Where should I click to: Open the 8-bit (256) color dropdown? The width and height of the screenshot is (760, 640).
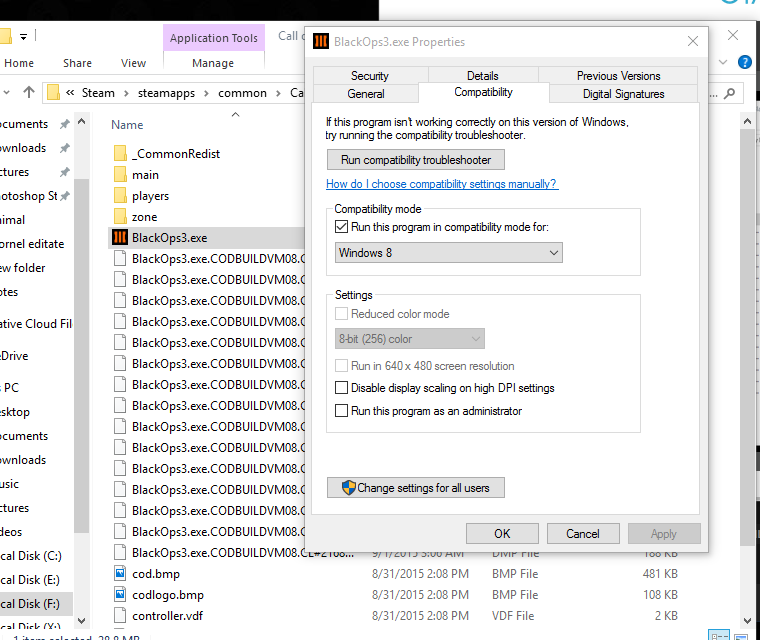410,339
